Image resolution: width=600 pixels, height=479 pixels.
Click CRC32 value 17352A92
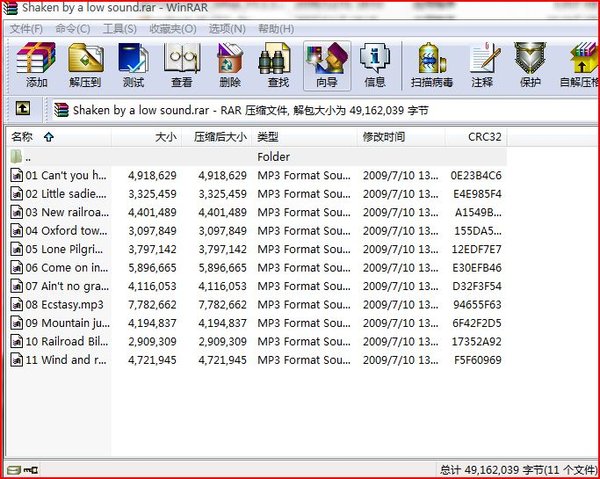pos(476,342)
